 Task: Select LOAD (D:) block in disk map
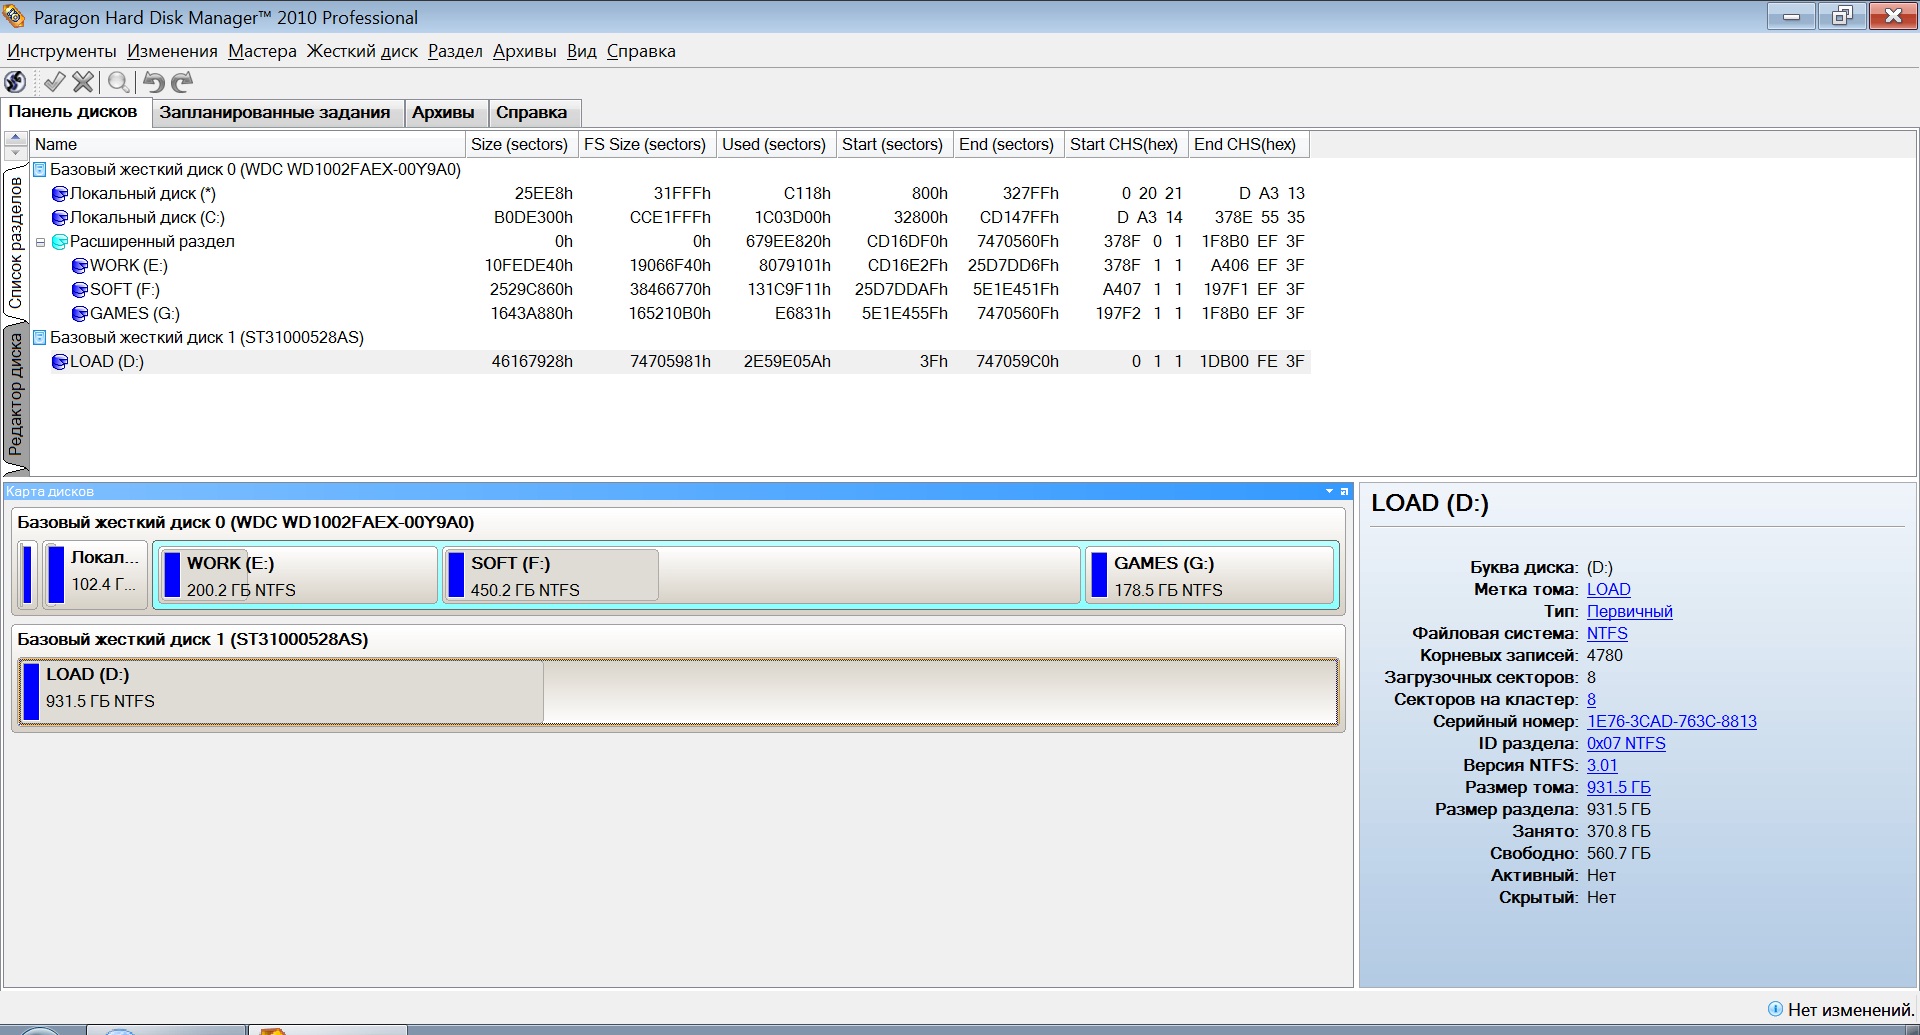click(x=678, y=691)
